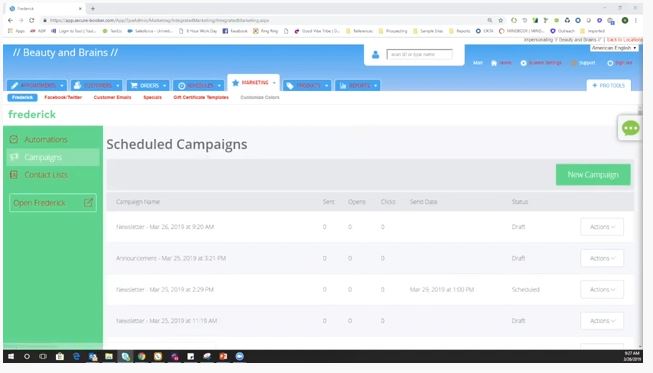Click the Campaign Name column header
The image size is (653, 373).
(x=138, y=202)
